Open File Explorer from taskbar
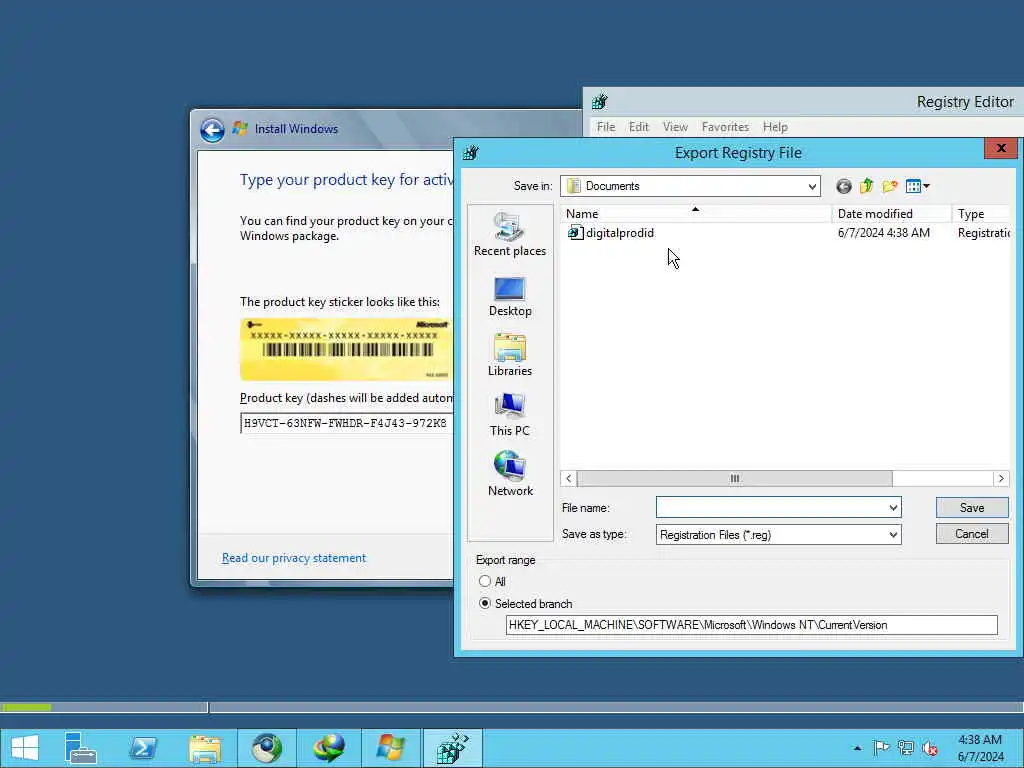 tap(205, 748)
